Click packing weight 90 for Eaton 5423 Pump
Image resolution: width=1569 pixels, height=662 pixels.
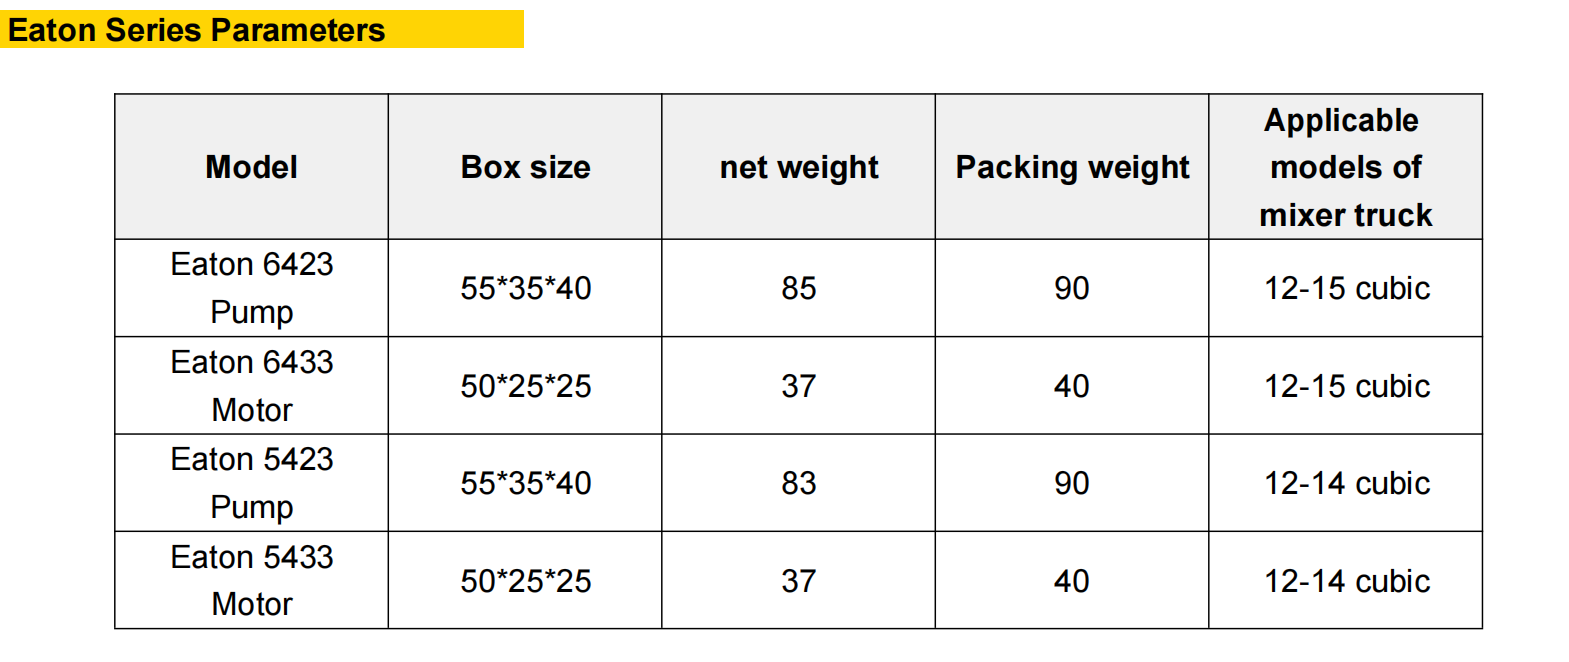[1071, 483]
